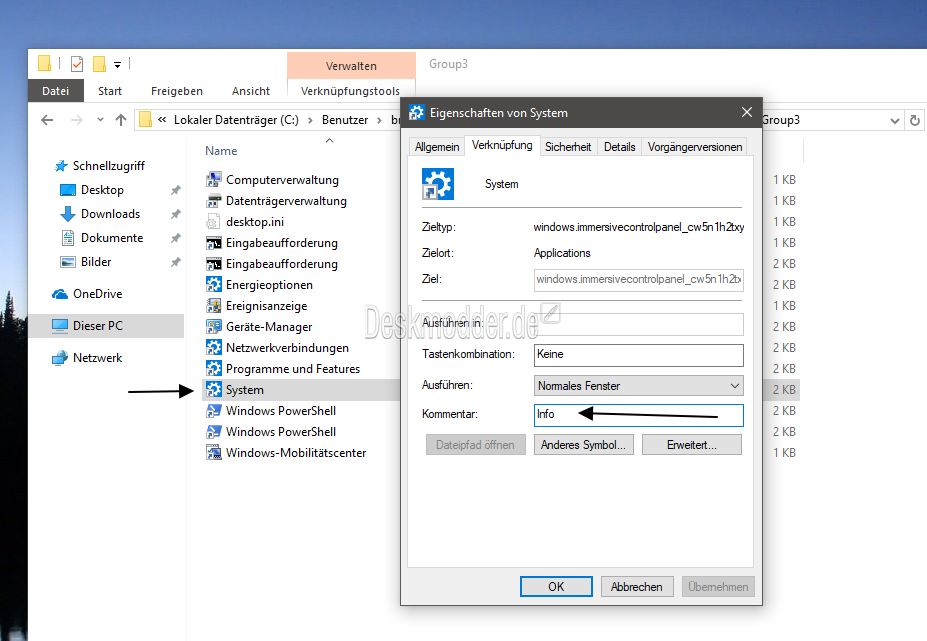Viewport: 927px width, 641px height.
Task: Click the Dieser PC monitor icon
Action: 60,326
